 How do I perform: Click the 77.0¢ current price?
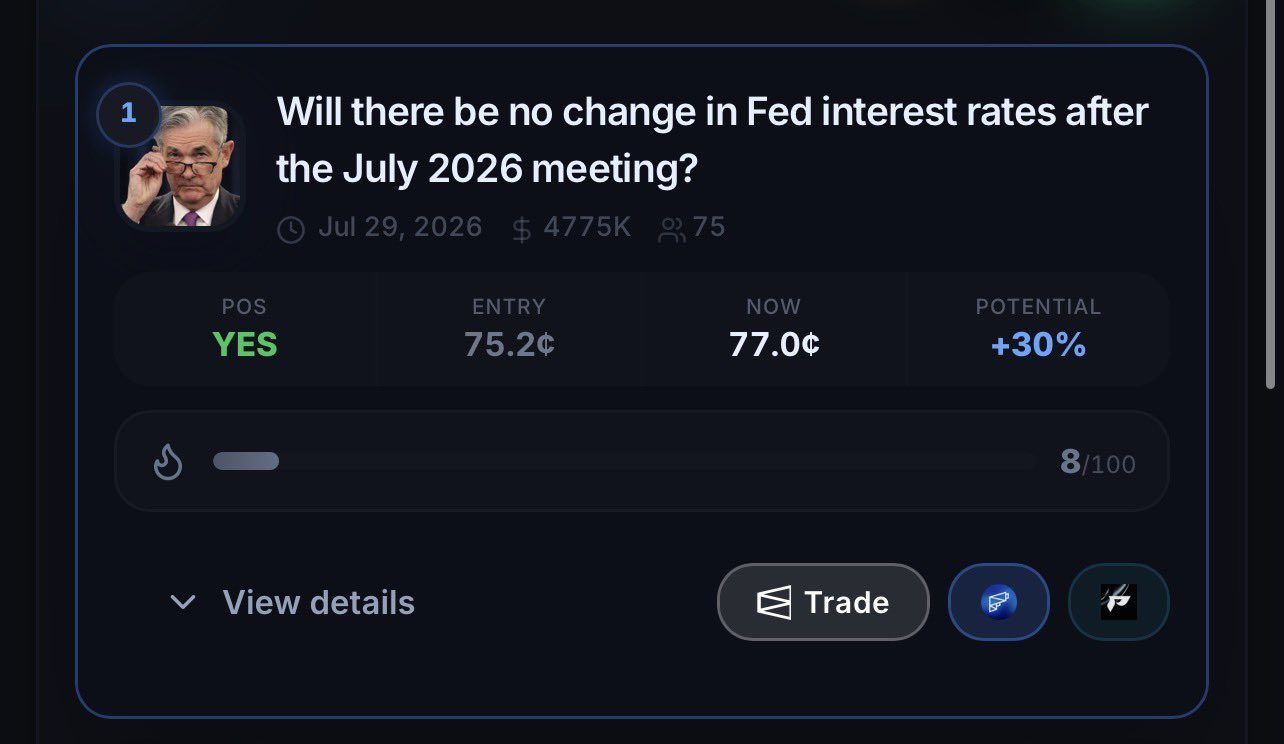pos(774,345)
